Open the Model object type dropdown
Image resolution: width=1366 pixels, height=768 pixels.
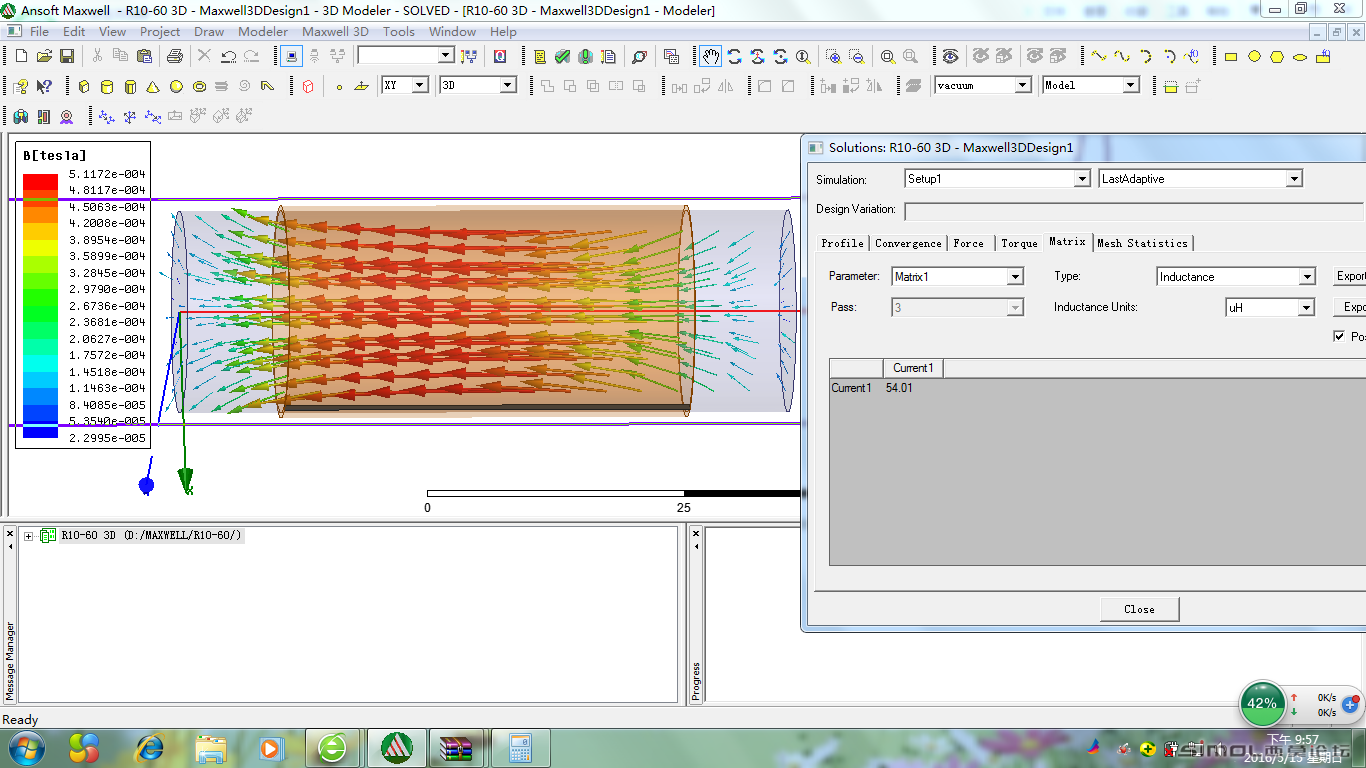(1131, 86)
